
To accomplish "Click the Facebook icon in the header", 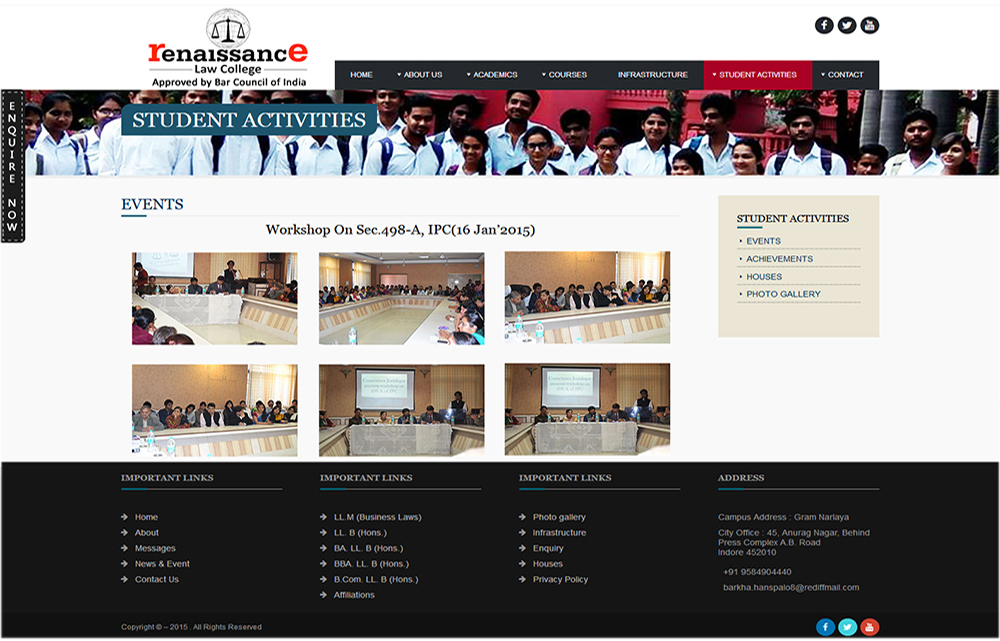I will 824,25.
